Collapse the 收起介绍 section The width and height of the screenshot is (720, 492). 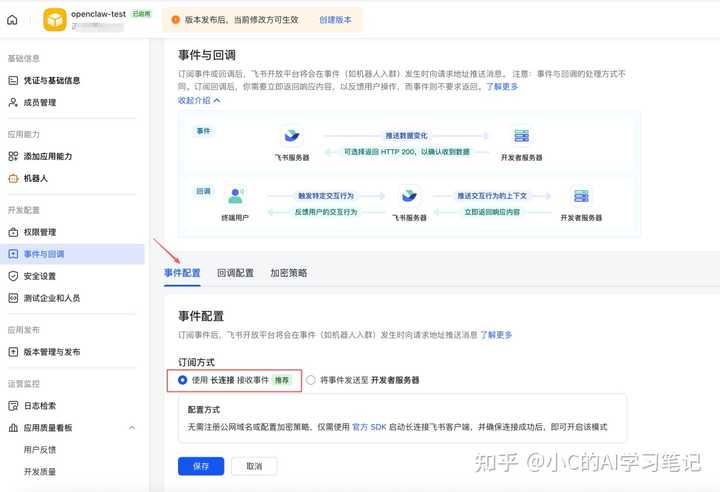[199, 100]
